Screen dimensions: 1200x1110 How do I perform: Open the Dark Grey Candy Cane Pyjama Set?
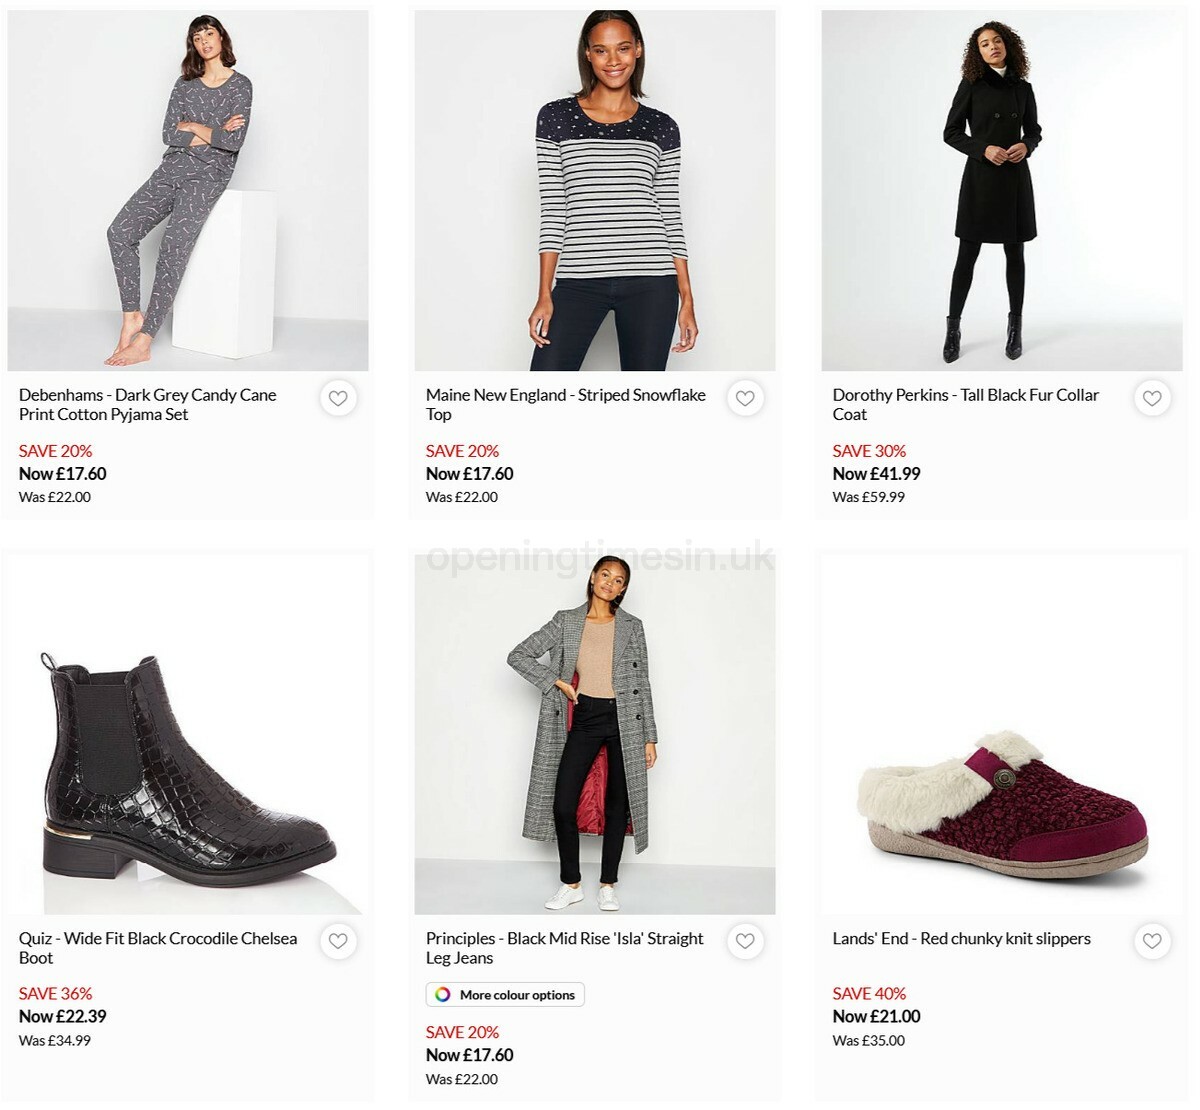tap(147, 404)
